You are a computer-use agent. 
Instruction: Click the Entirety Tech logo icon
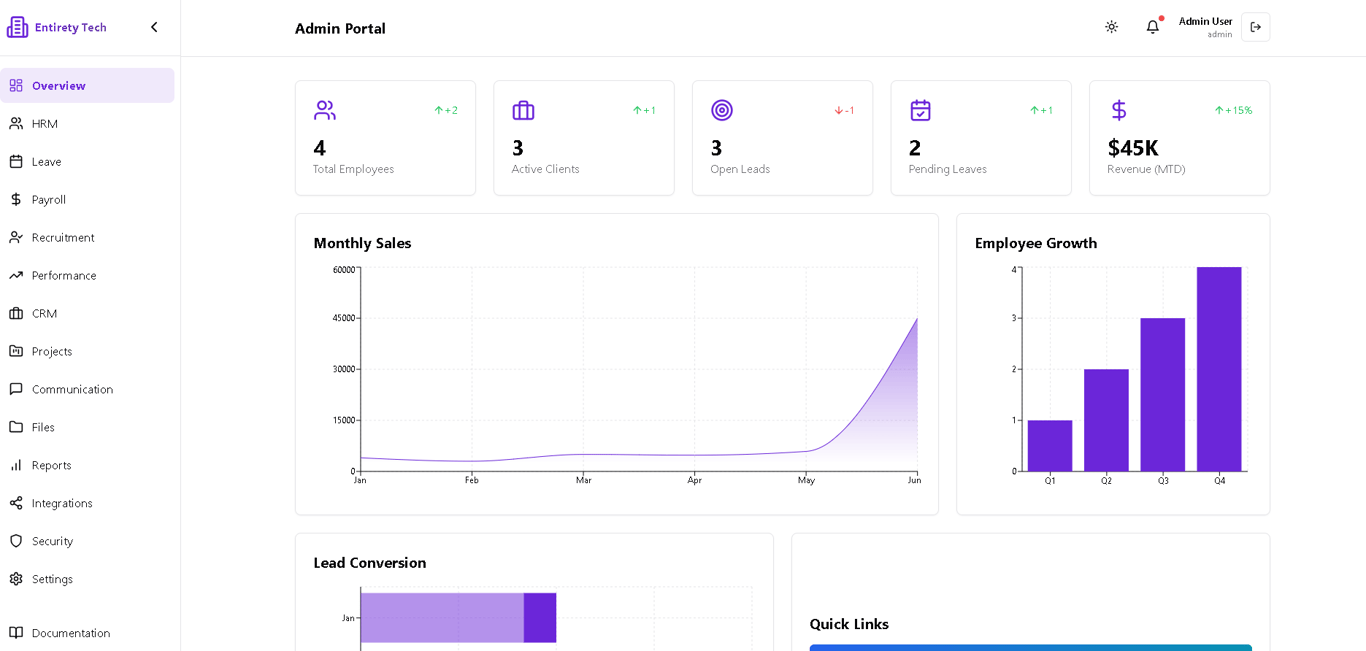tap(17, 27)
